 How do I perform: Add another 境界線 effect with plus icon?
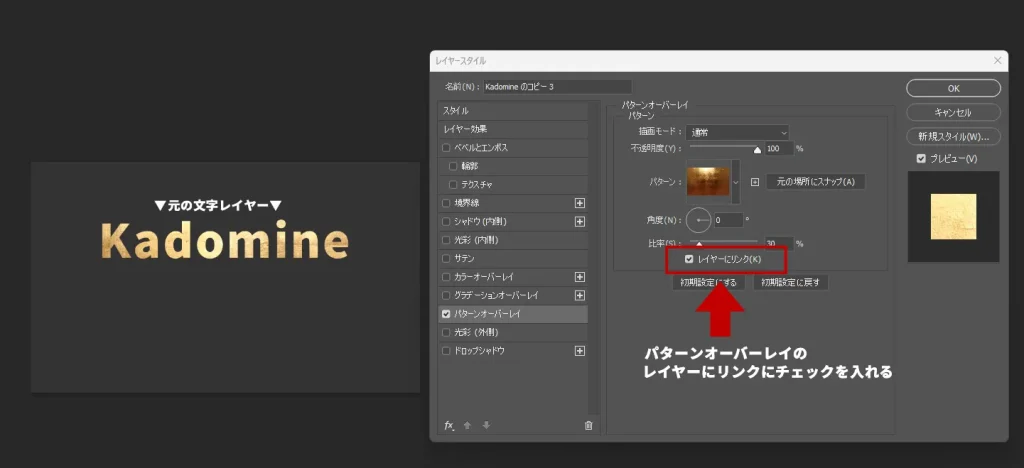(x=579, y=203)
